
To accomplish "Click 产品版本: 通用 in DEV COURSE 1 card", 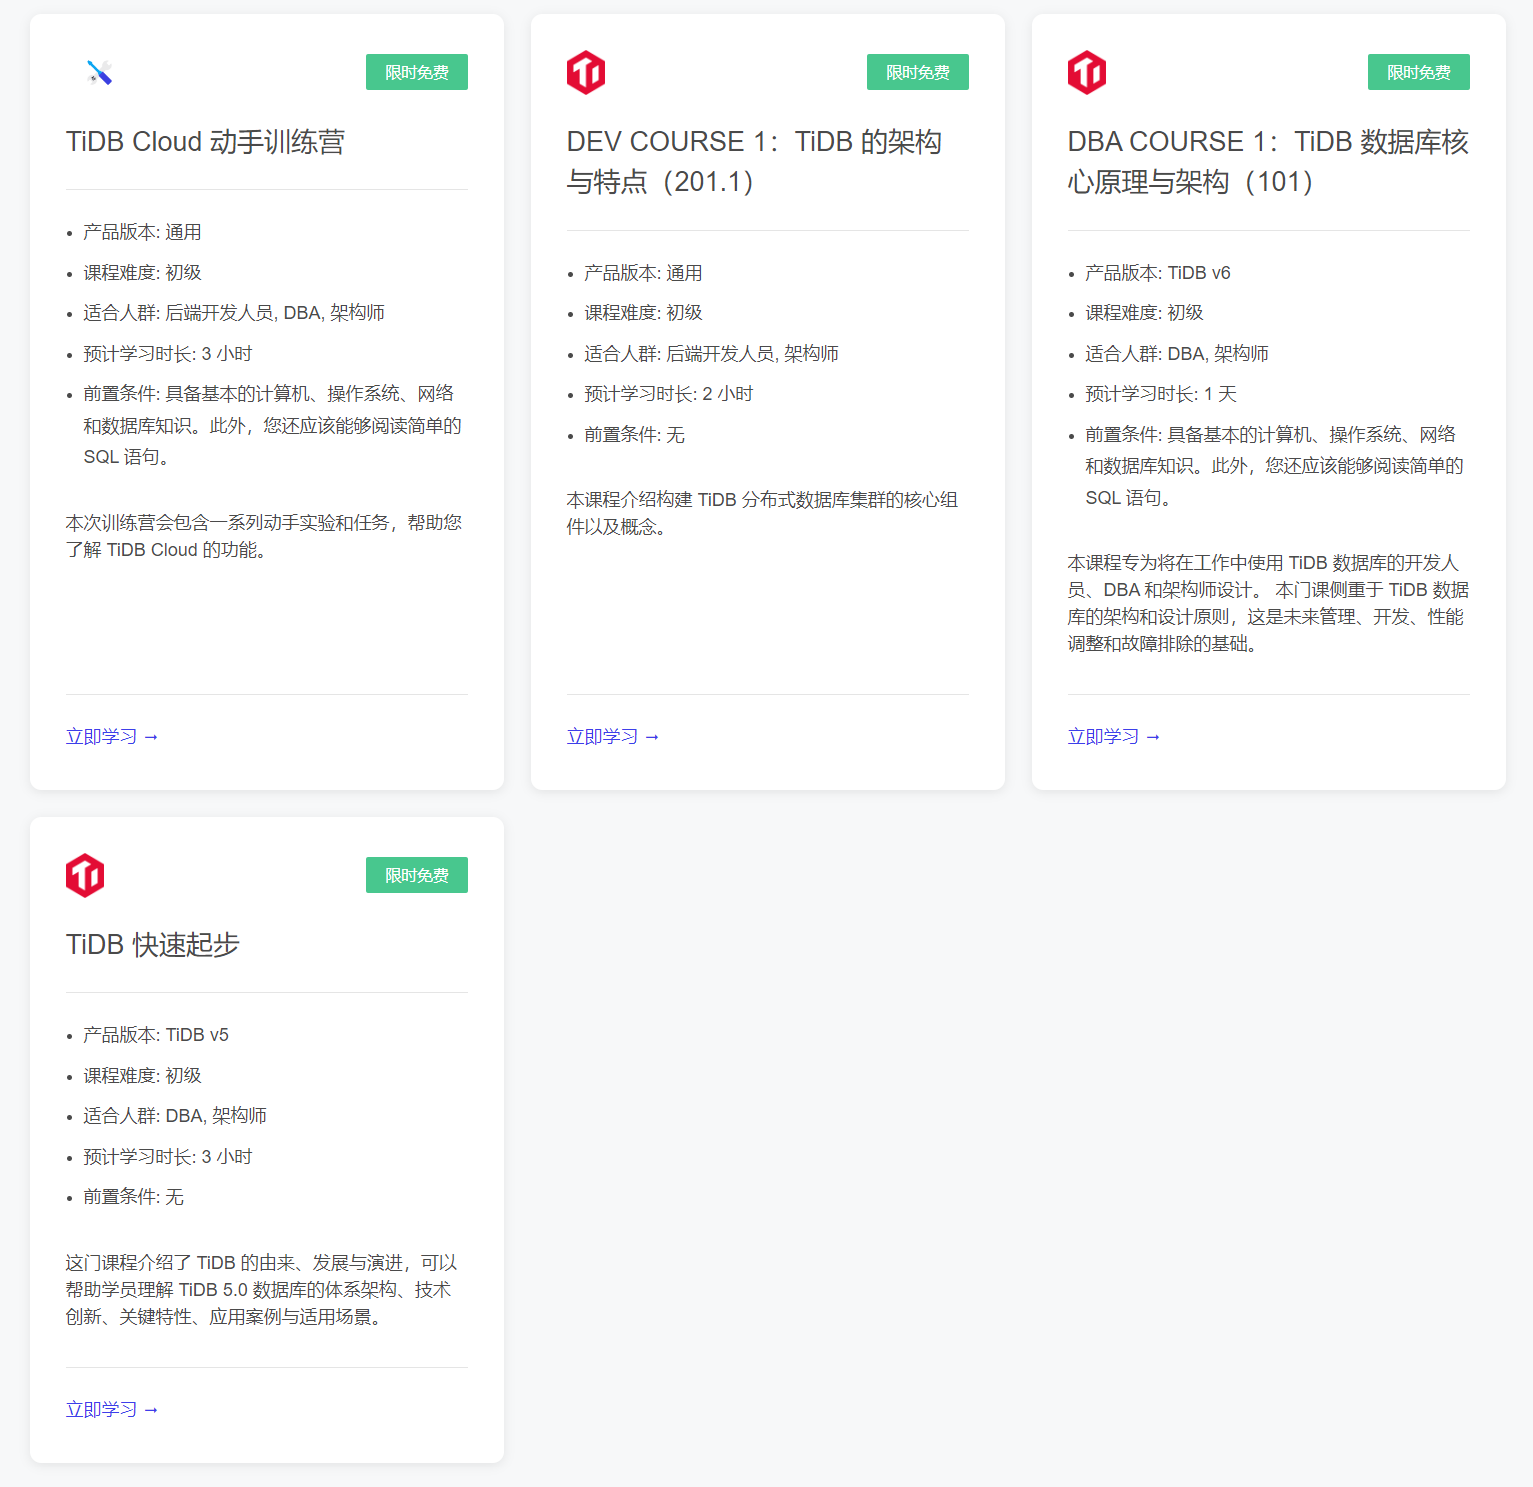I will [x=643, y=273].
